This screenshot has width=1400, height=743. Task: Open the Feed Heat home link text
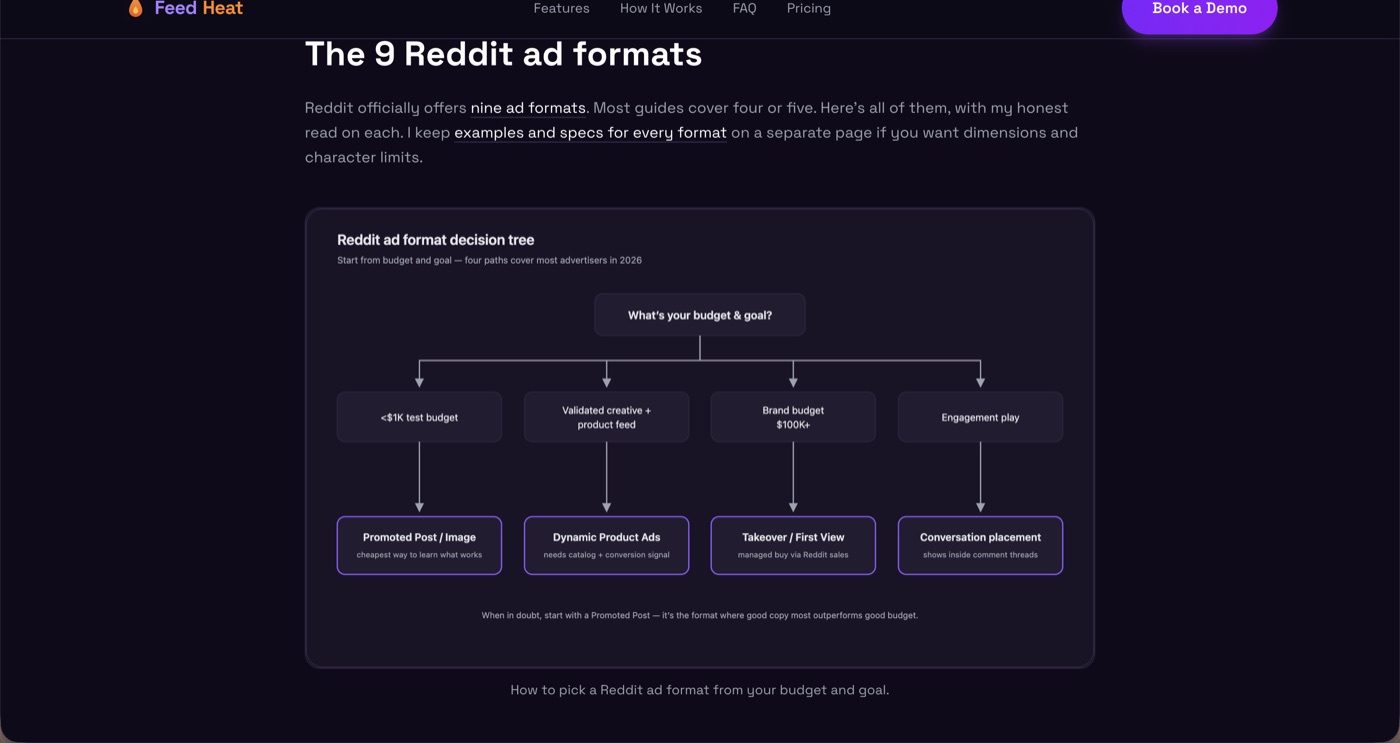(x=198, y=8)
